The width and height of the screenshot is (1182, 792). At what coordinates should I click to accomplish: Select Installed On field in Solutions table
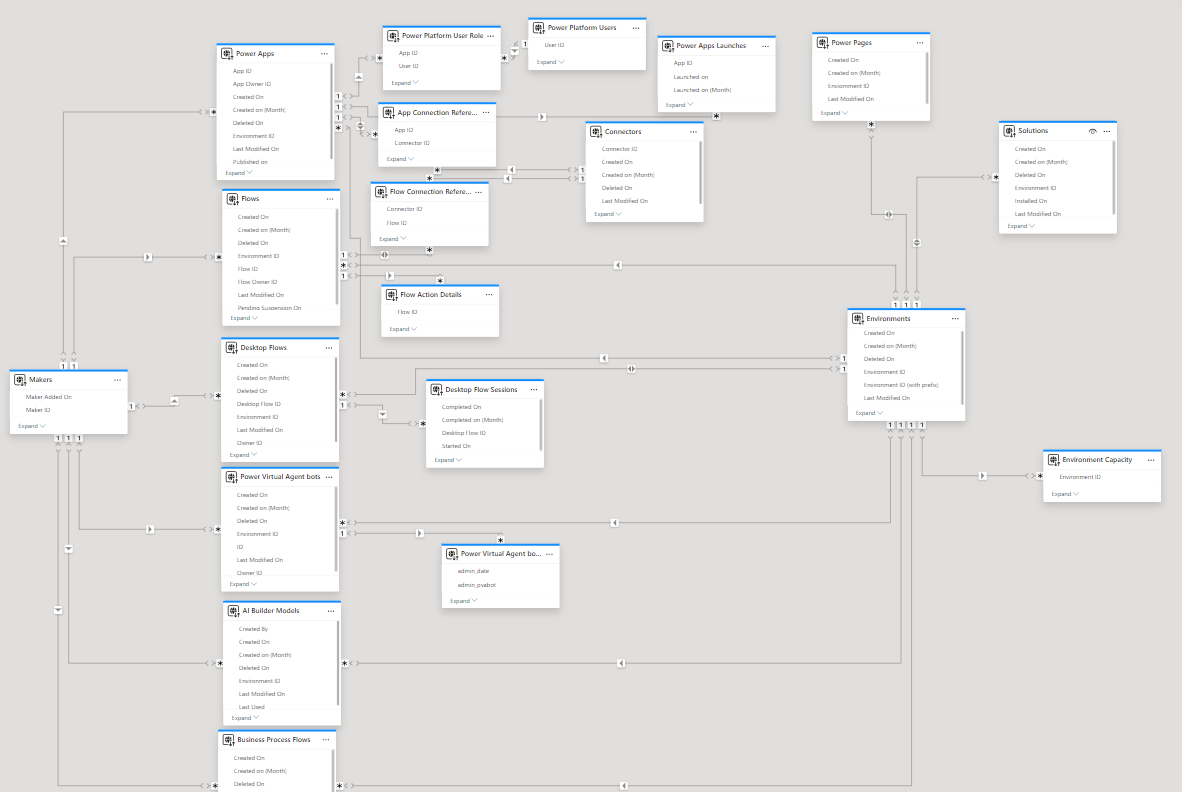(x=1030, y=201)
